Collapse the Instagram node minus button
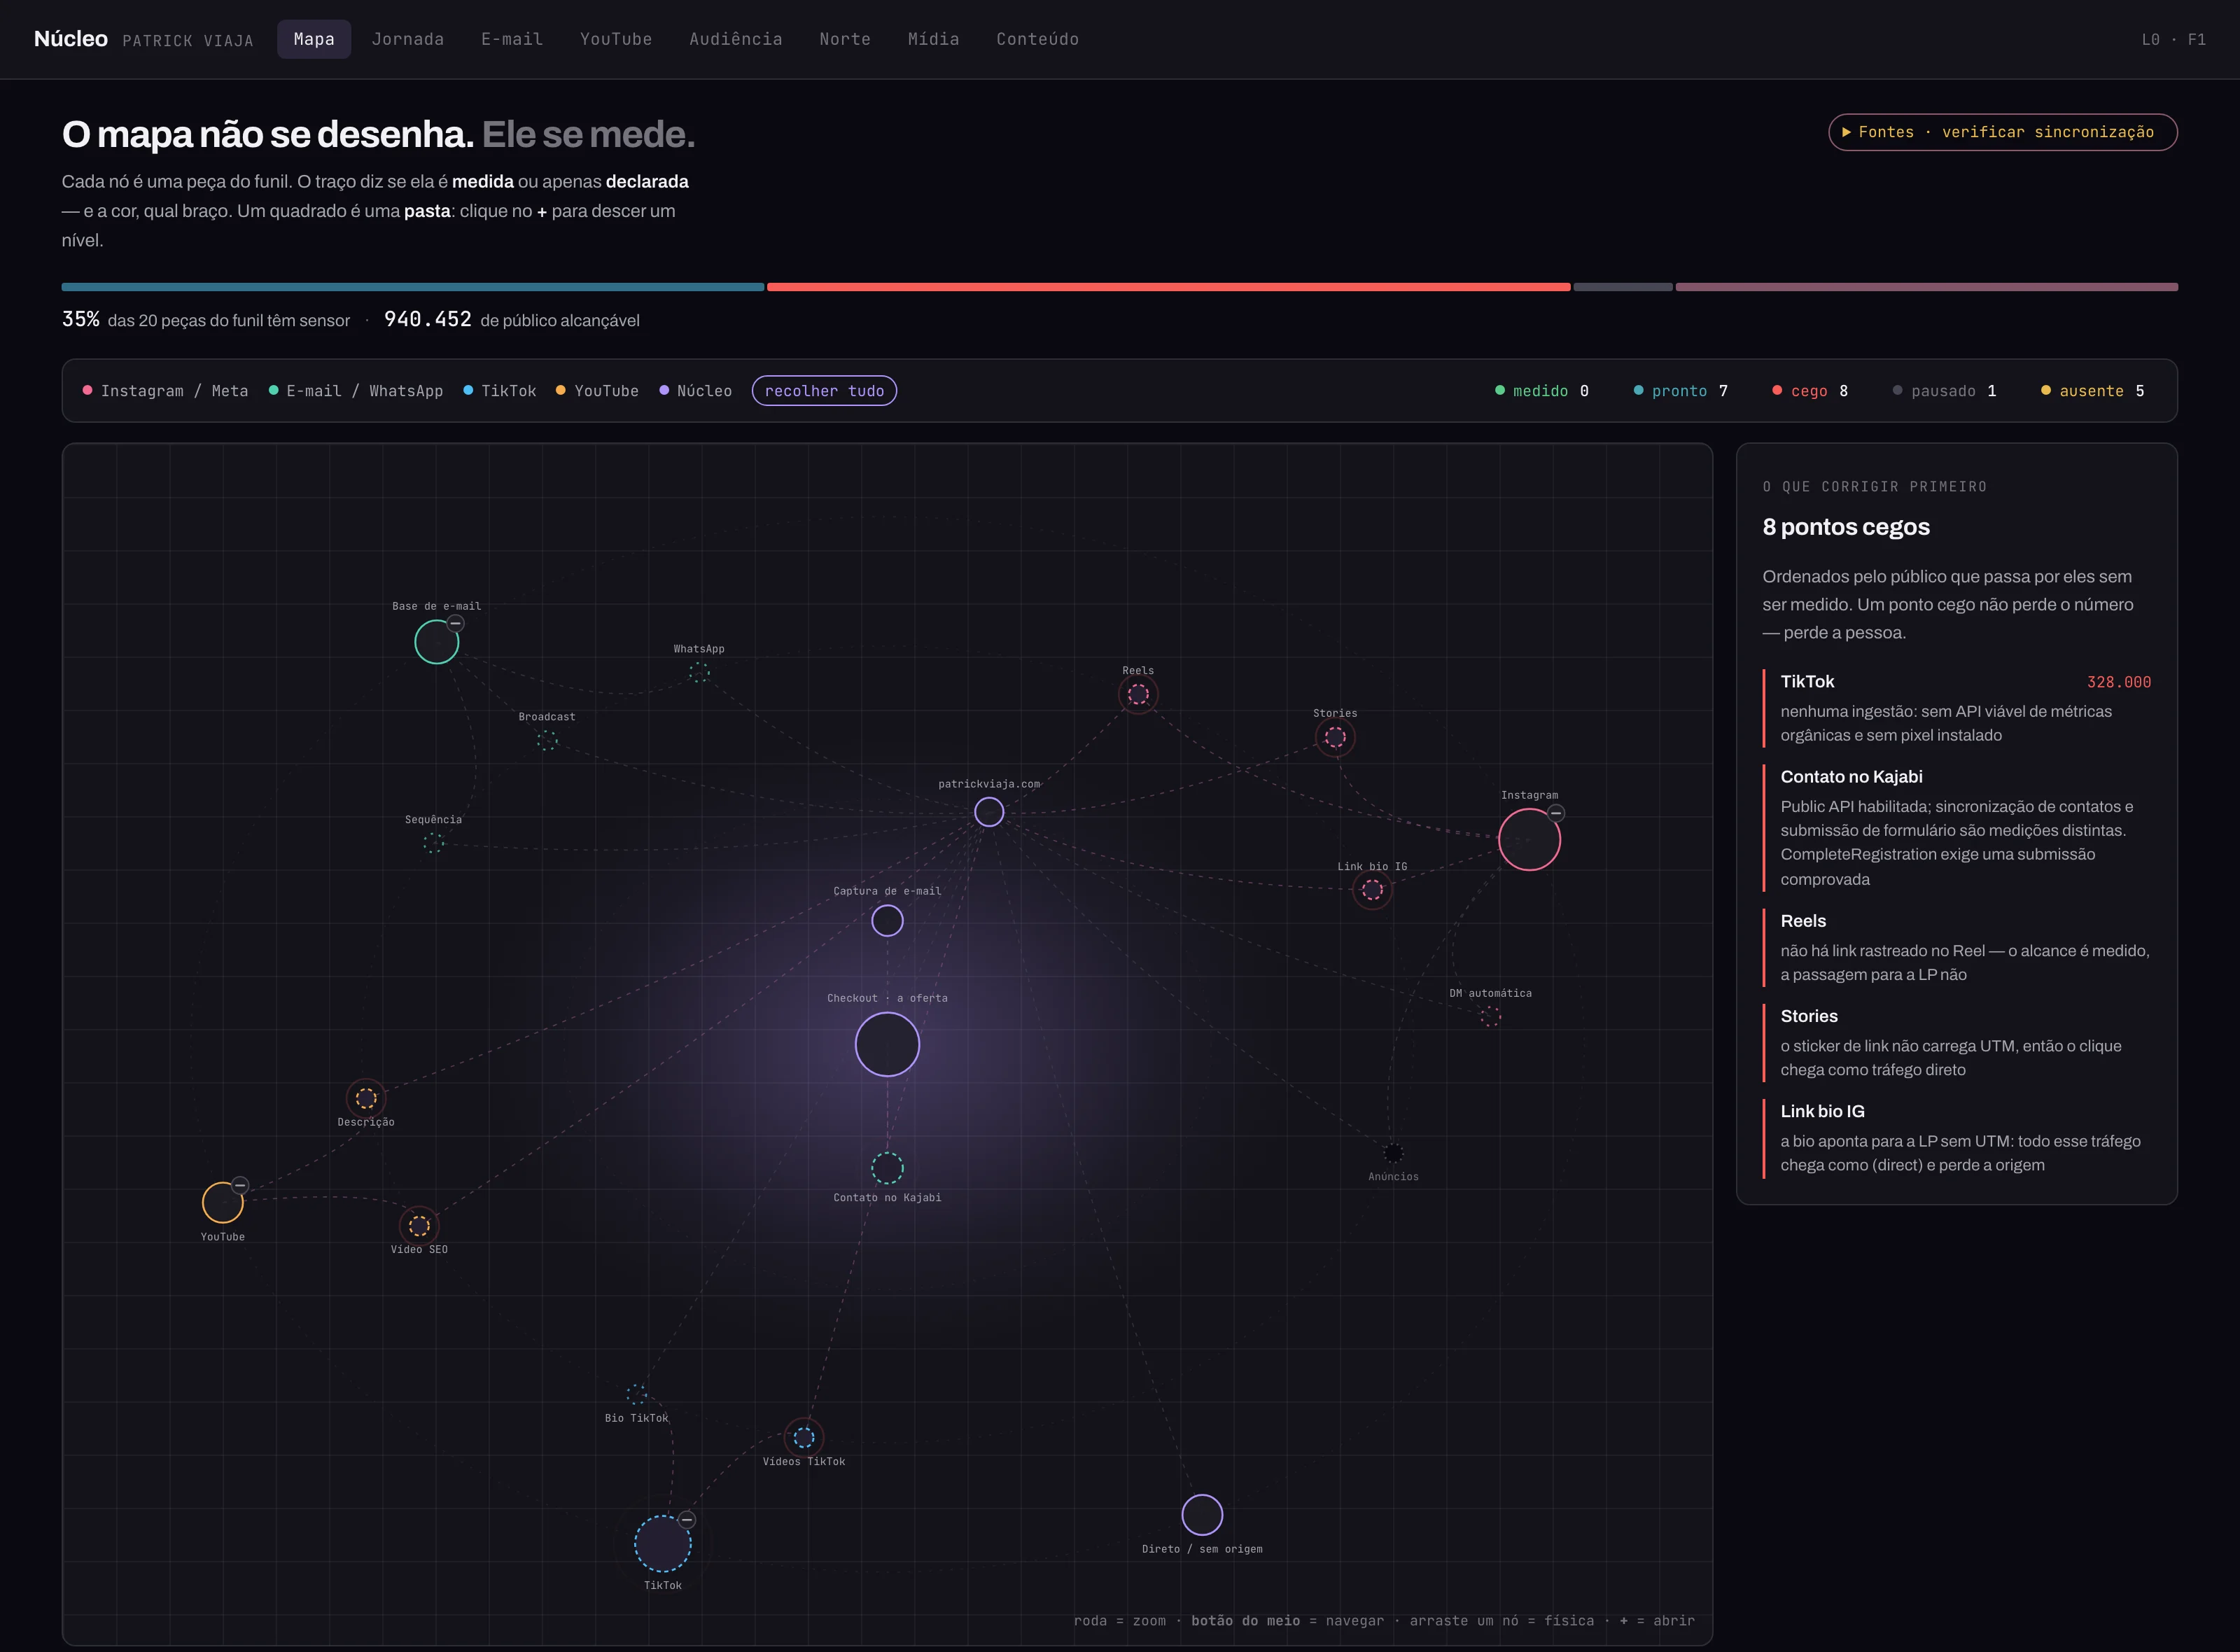 point(1556,813)
